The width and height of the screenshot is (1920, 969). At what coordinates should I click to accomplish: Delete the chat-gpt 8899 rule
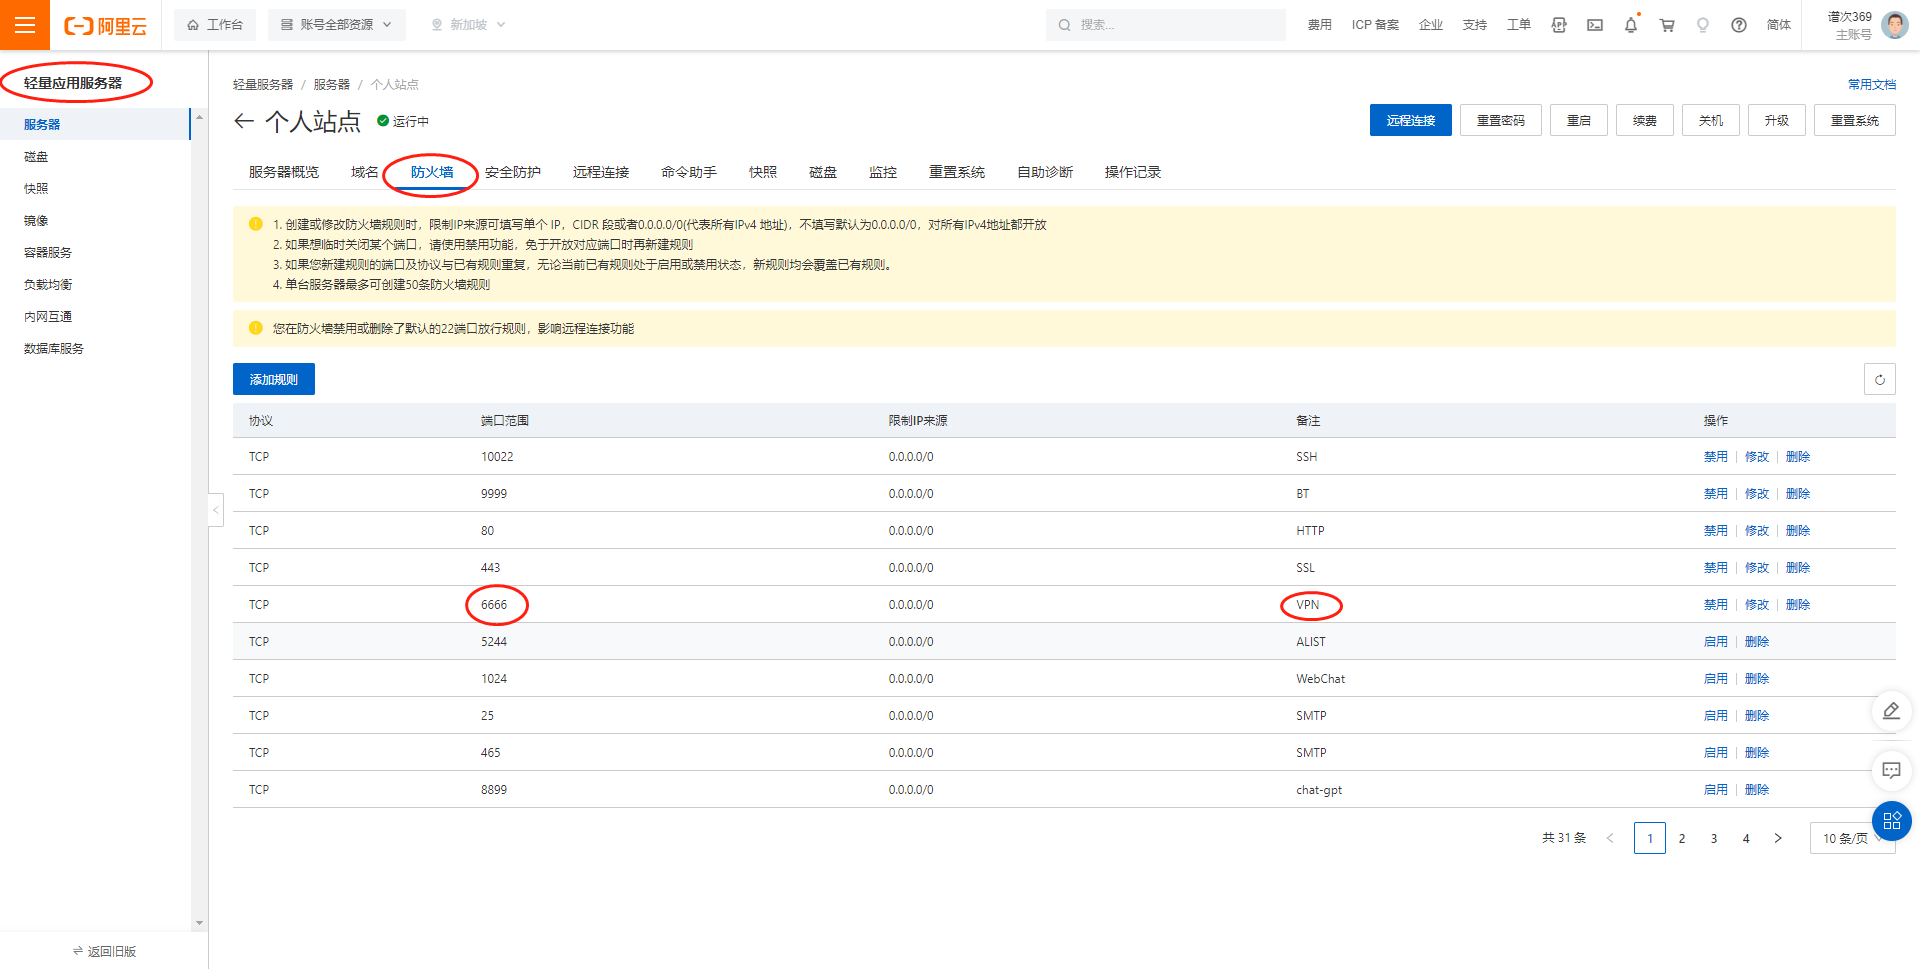[1757, 789]
